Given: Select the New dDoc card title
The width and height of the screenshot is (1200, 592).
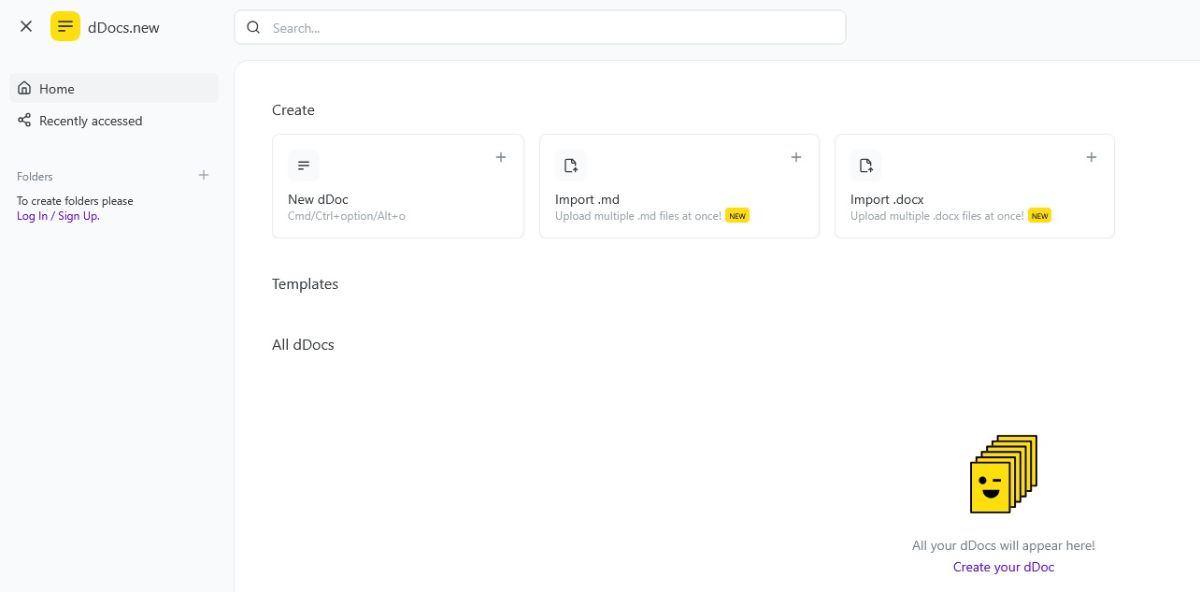Looking at the screenshot, I should (318, 199).
